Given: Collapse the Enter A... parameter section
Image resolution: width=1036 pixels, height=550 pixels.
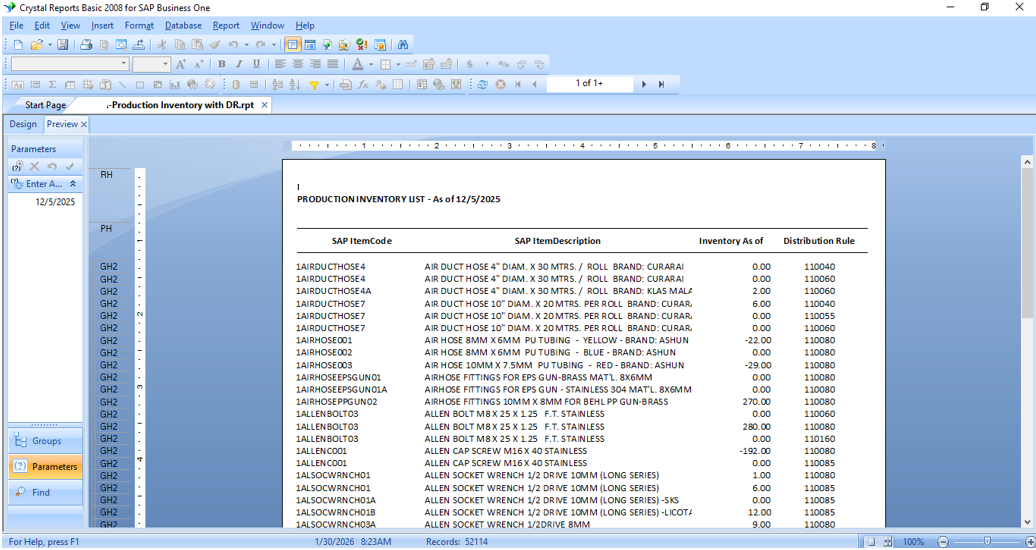Looking at the screenshot, I should 73,184.
